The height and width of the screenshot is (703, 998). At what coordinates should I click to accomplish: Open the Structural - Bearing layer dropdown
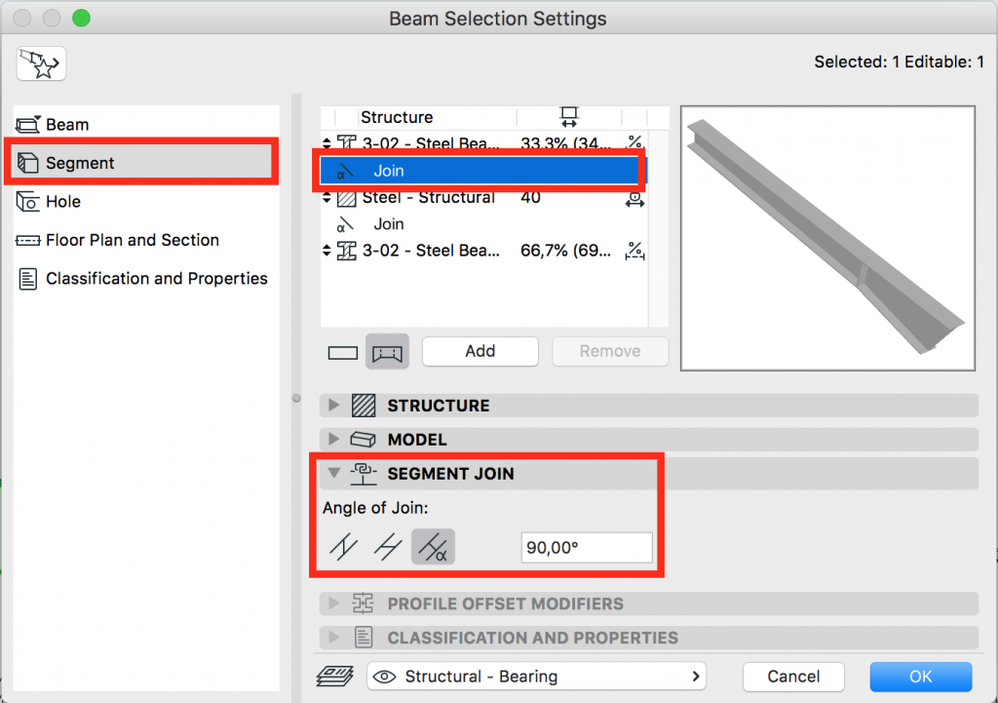tap(536, 677)
